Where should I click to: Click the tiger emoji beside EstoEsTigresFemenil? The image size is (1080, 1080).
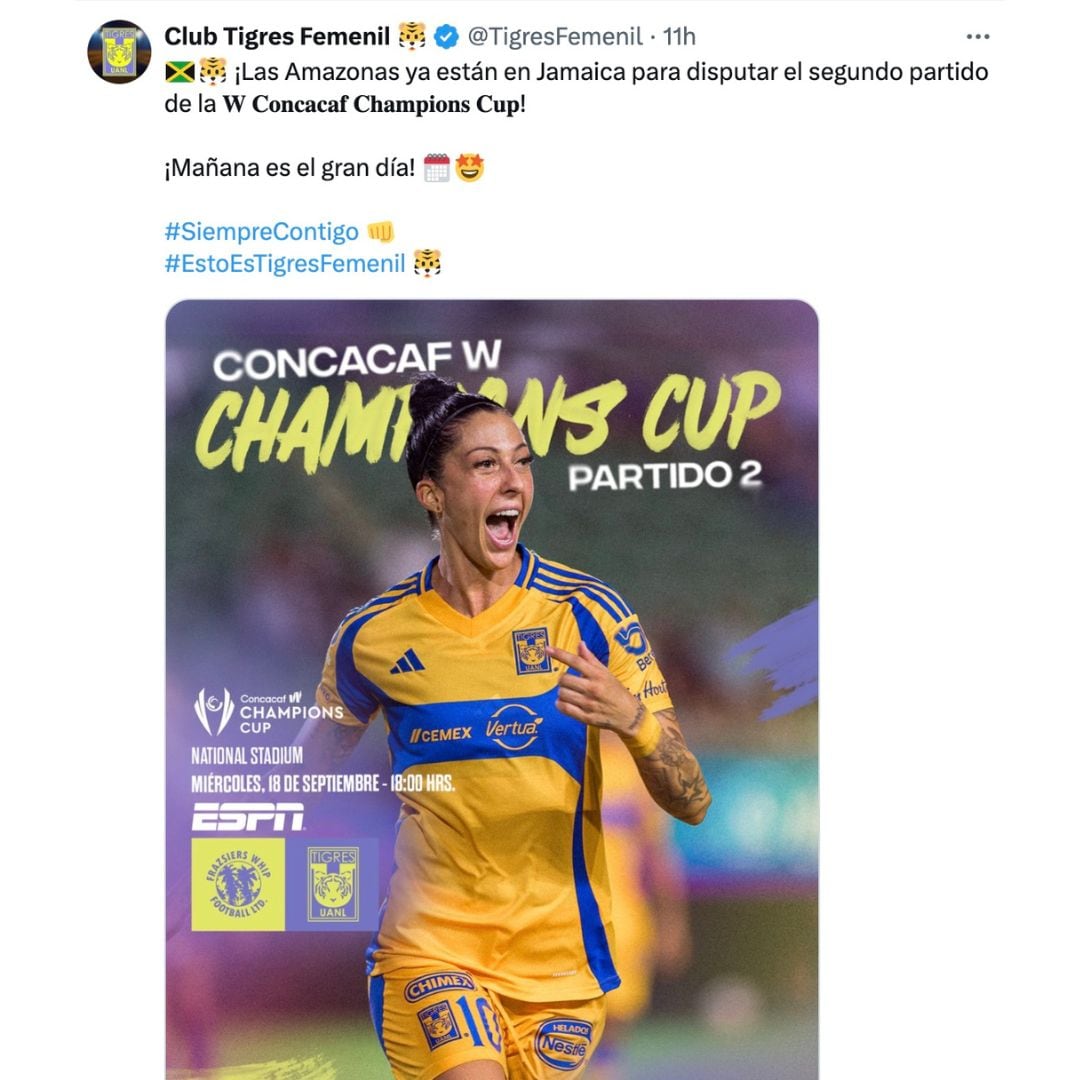tap(427, 263)
